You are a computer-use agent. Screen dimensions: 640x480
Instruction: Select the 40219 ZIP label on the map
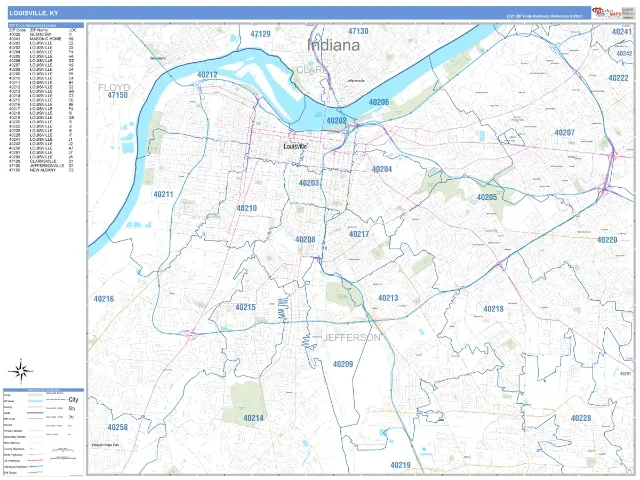coord(400,465)
